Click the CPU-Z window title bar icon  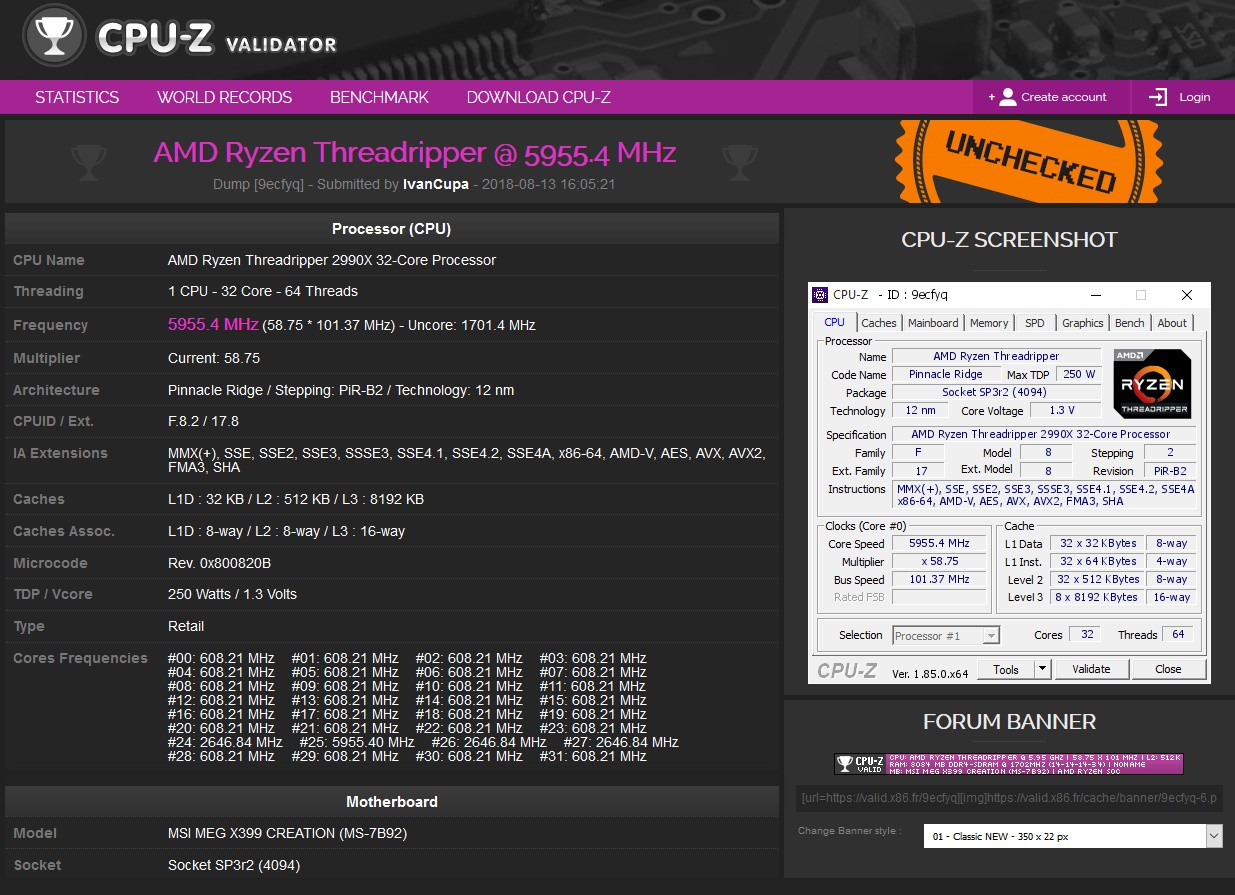[x=820, y=295]
